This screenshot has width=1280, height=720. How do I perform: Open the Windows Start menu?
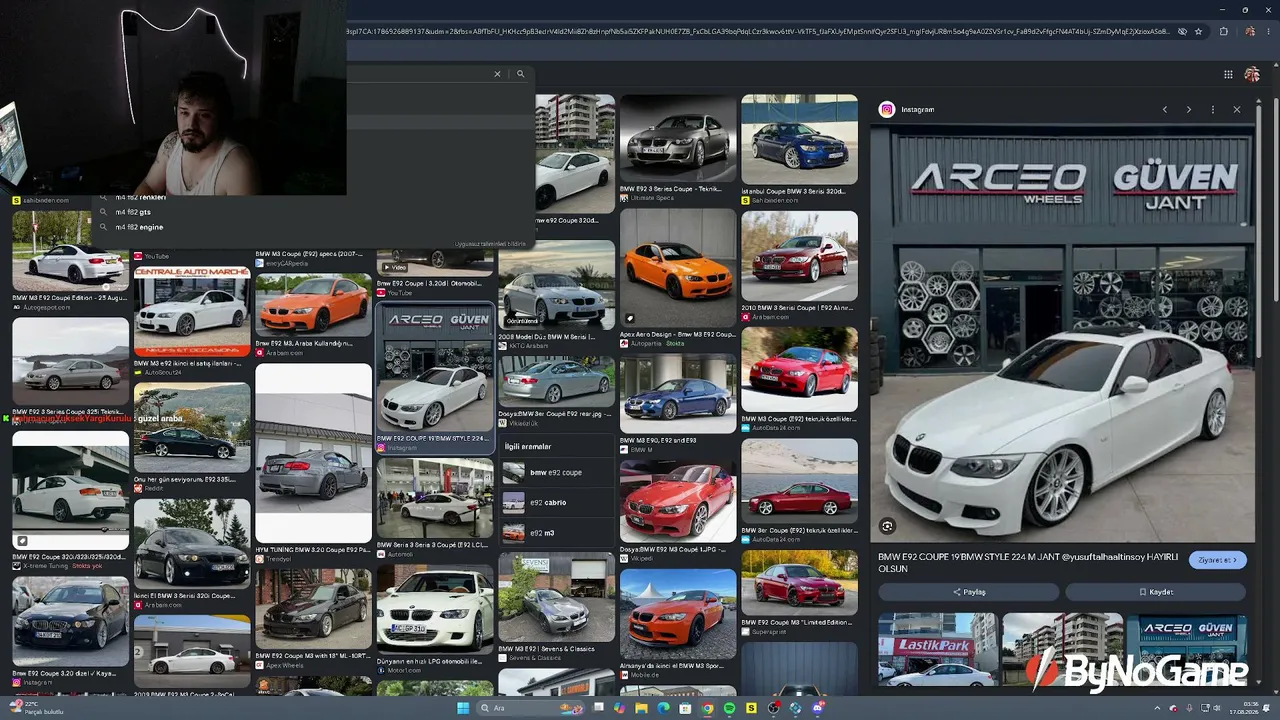pyautogui.click(x=463, y=708)
